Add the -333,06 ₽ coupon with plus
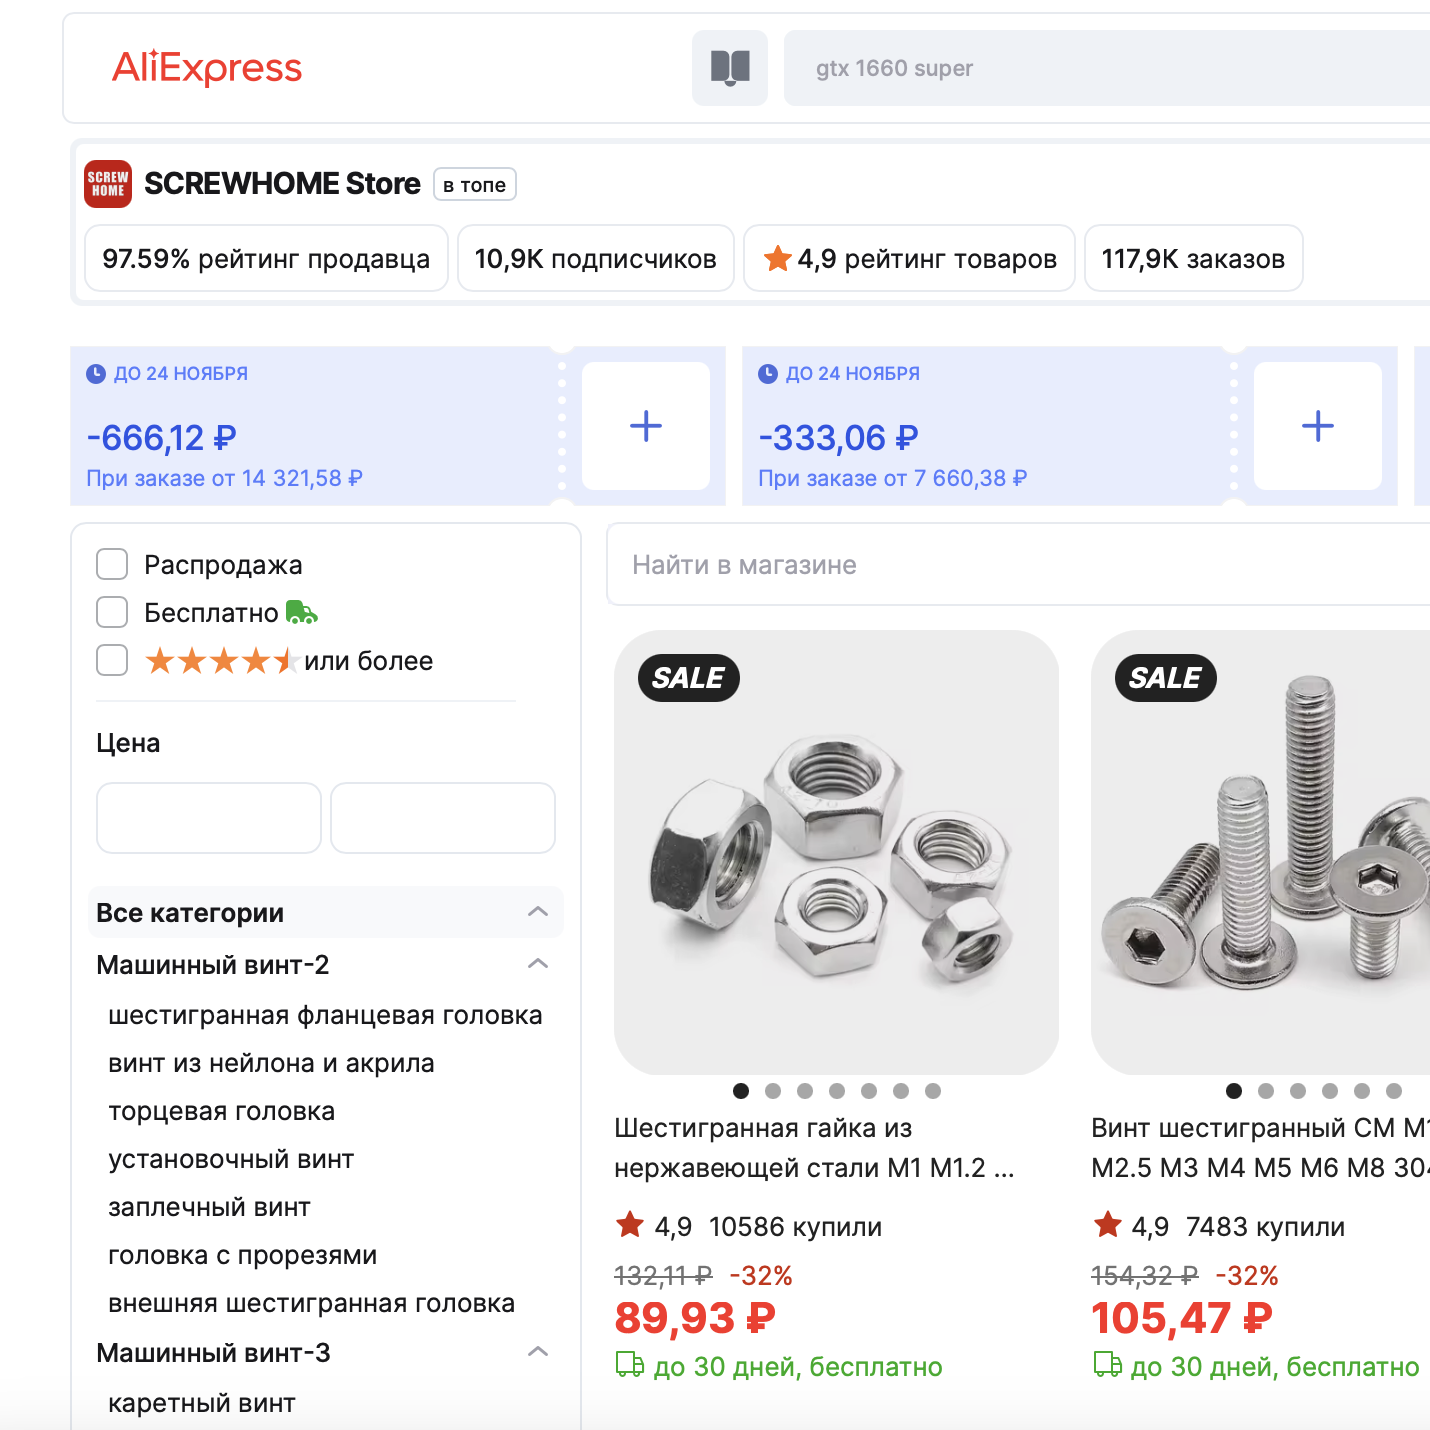Image resolution: width=1430 pixels, height=1430 pixels. click(x=1318, y=426)
